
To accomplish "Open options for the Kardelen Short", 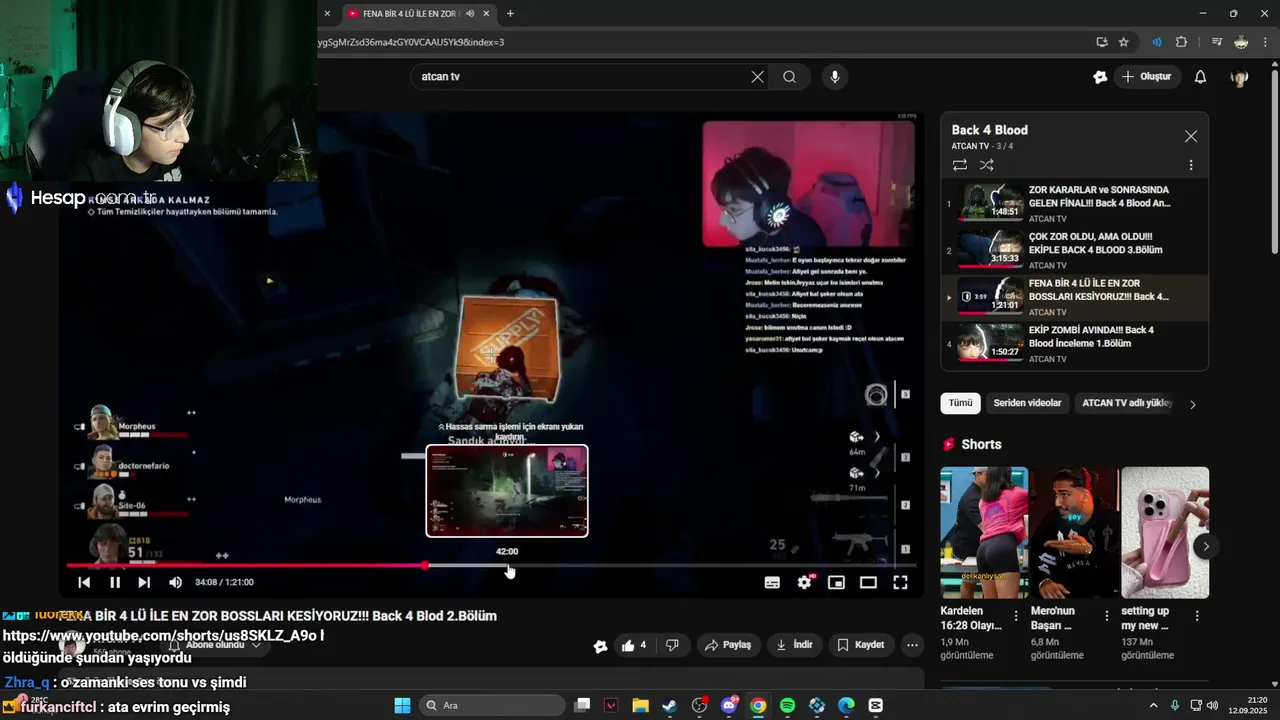I will click(x=1016, y=616).
